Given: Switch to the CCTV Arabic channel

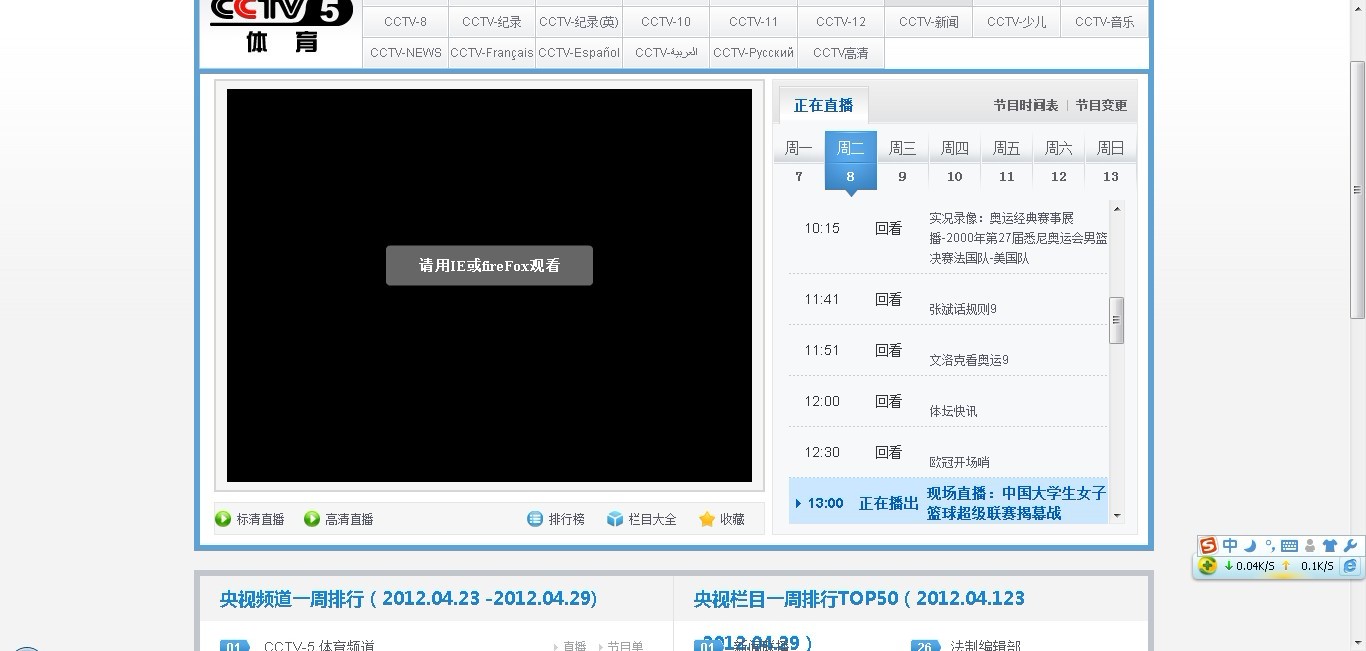Looking at the screenshot, I should (666, 53).
